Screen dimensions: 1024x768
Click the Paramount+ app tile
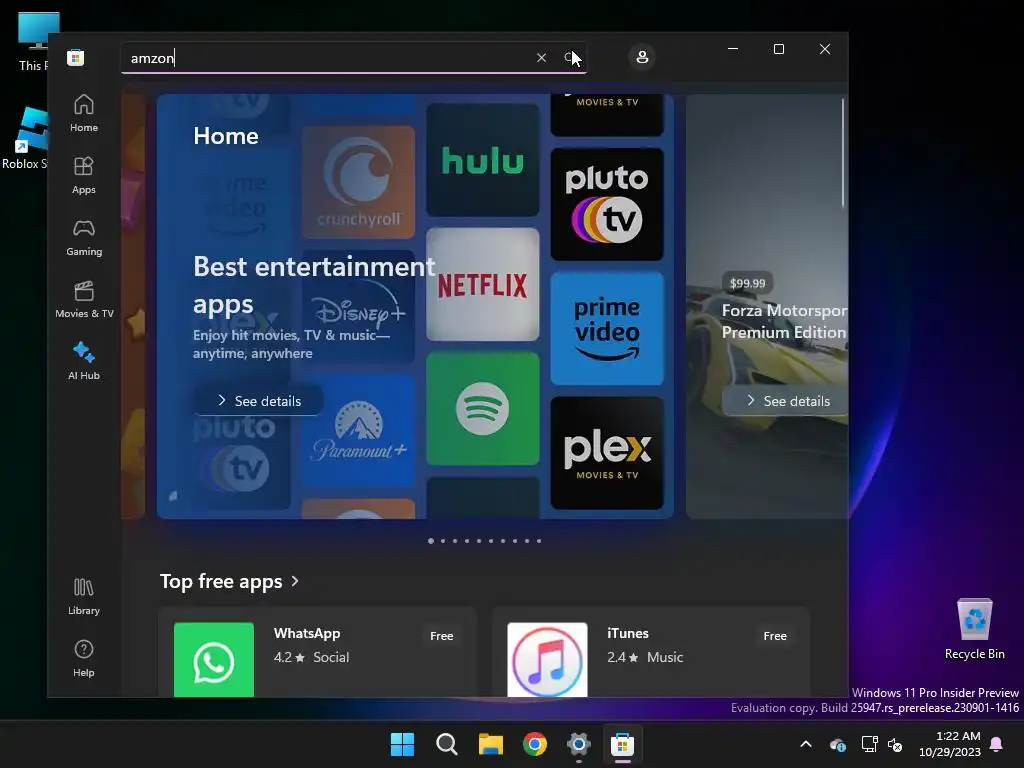click(x=359, y=431)
